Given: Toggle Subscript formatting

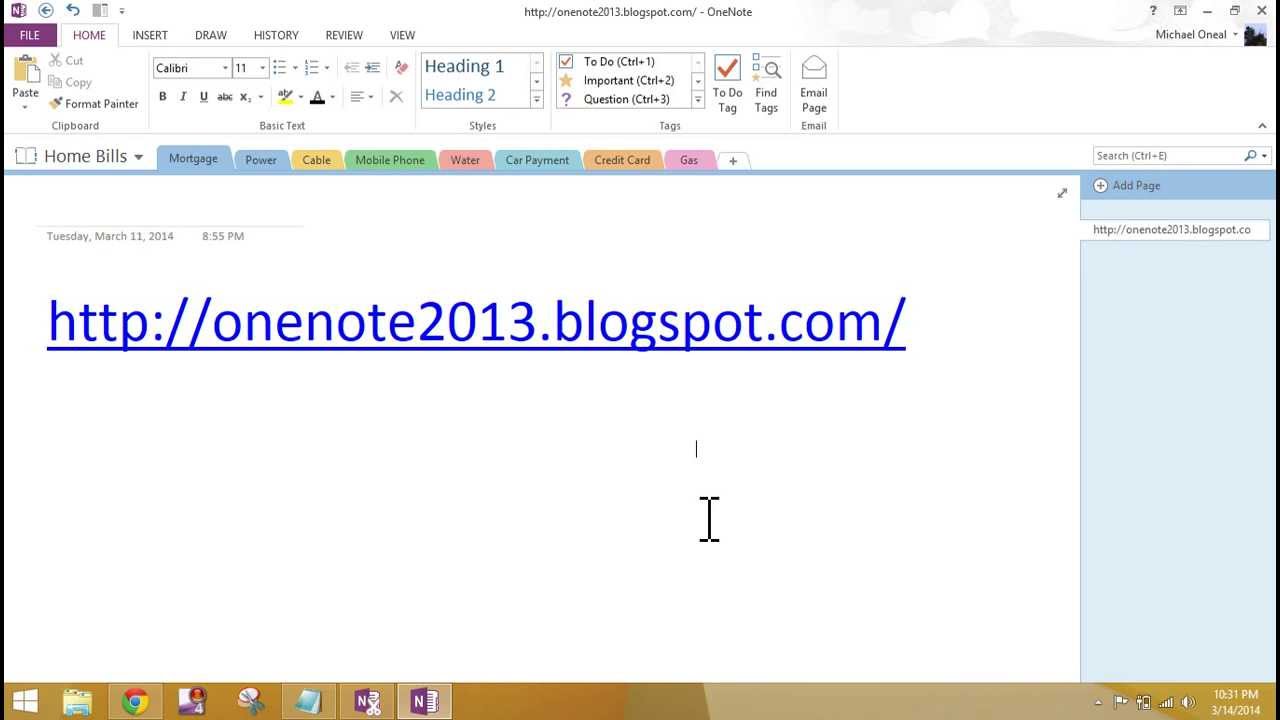Looking at the screenshot, I should point(245,97).
